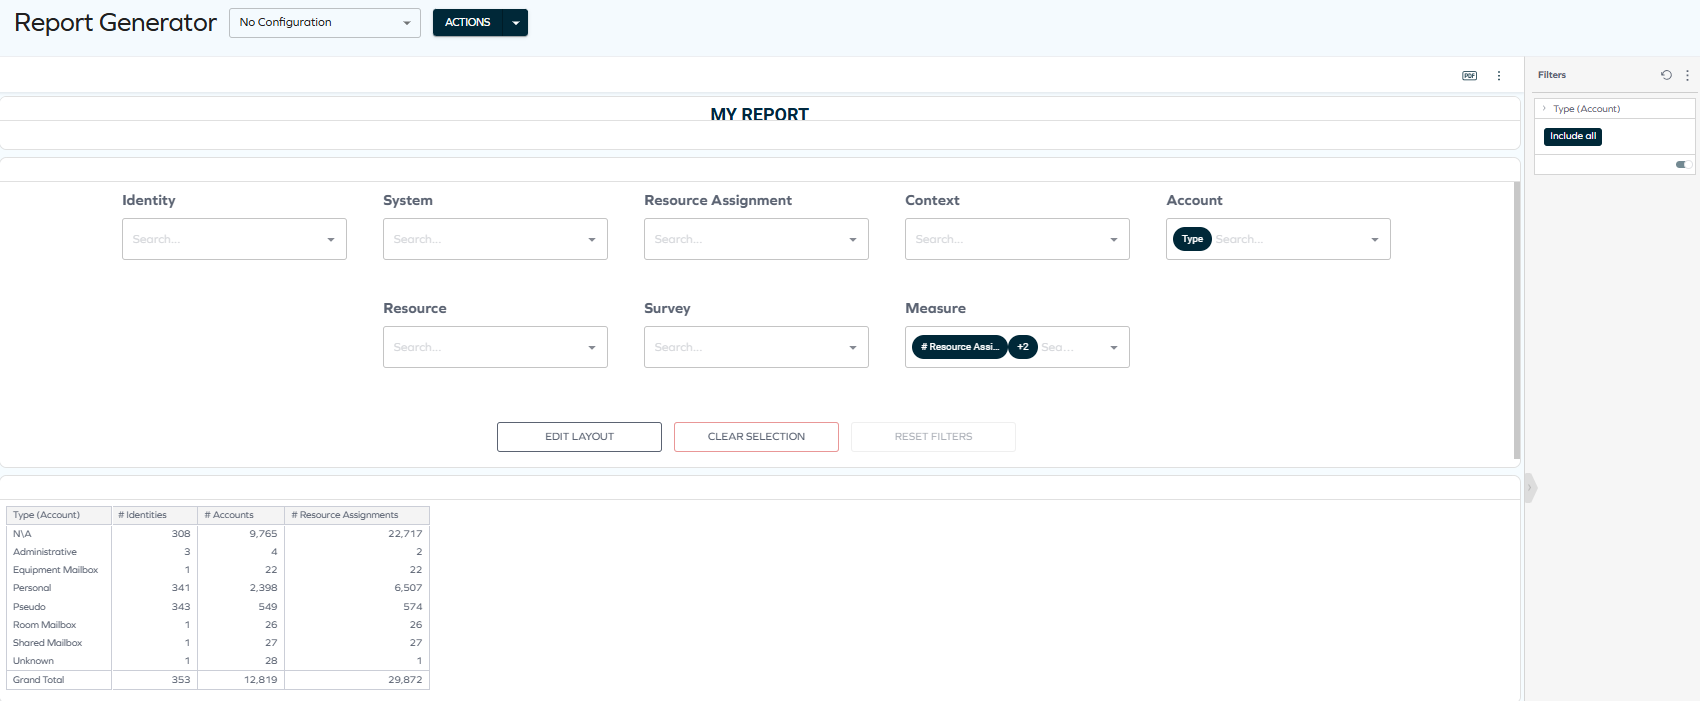Click the MY REPORT title

click(x=759, y=114)
